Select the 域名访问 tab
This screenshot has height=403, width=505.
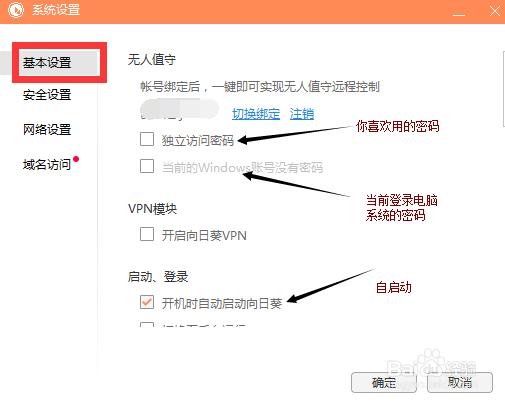click(47, 164)
